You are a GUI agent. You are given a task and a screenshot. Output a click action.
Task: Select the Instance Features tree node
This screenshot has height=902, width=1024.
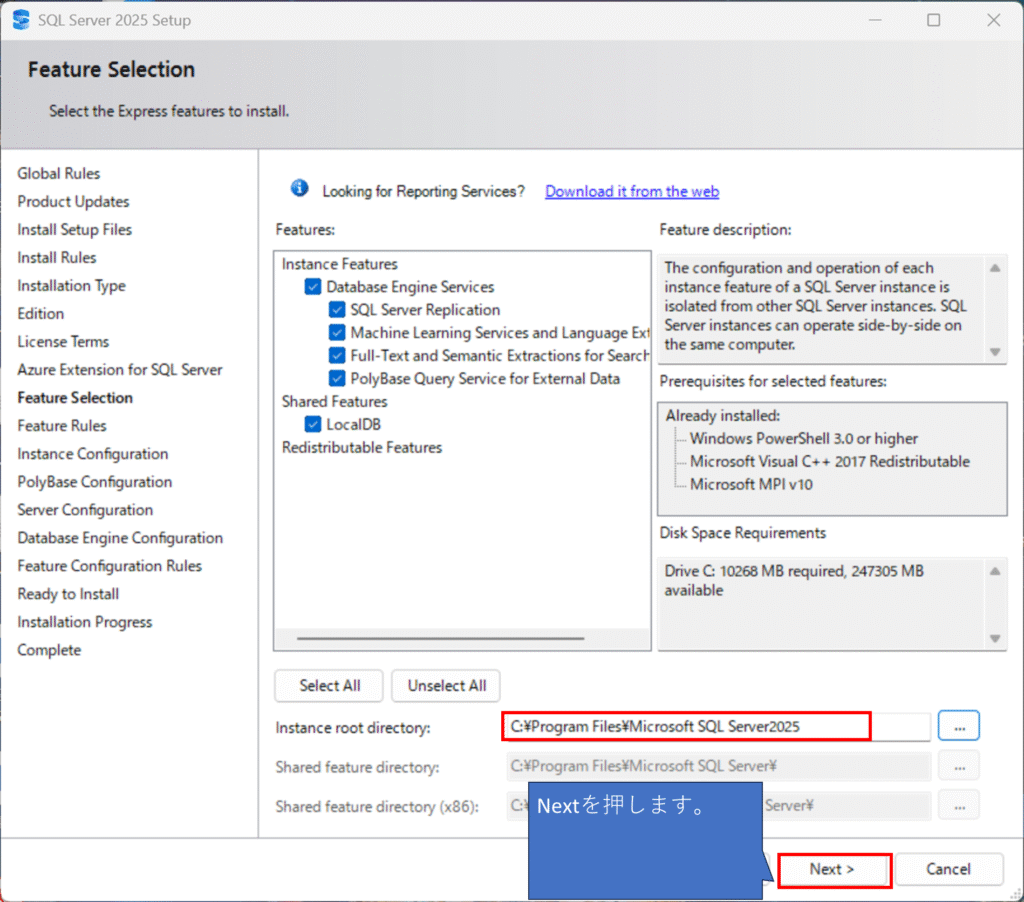[x=340, y=264]
